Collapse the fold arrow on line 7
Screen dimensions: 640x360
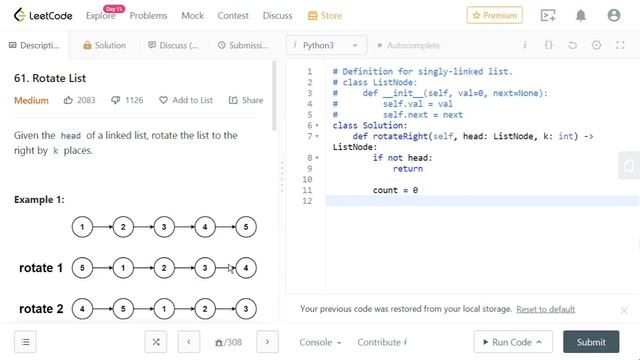317,136
